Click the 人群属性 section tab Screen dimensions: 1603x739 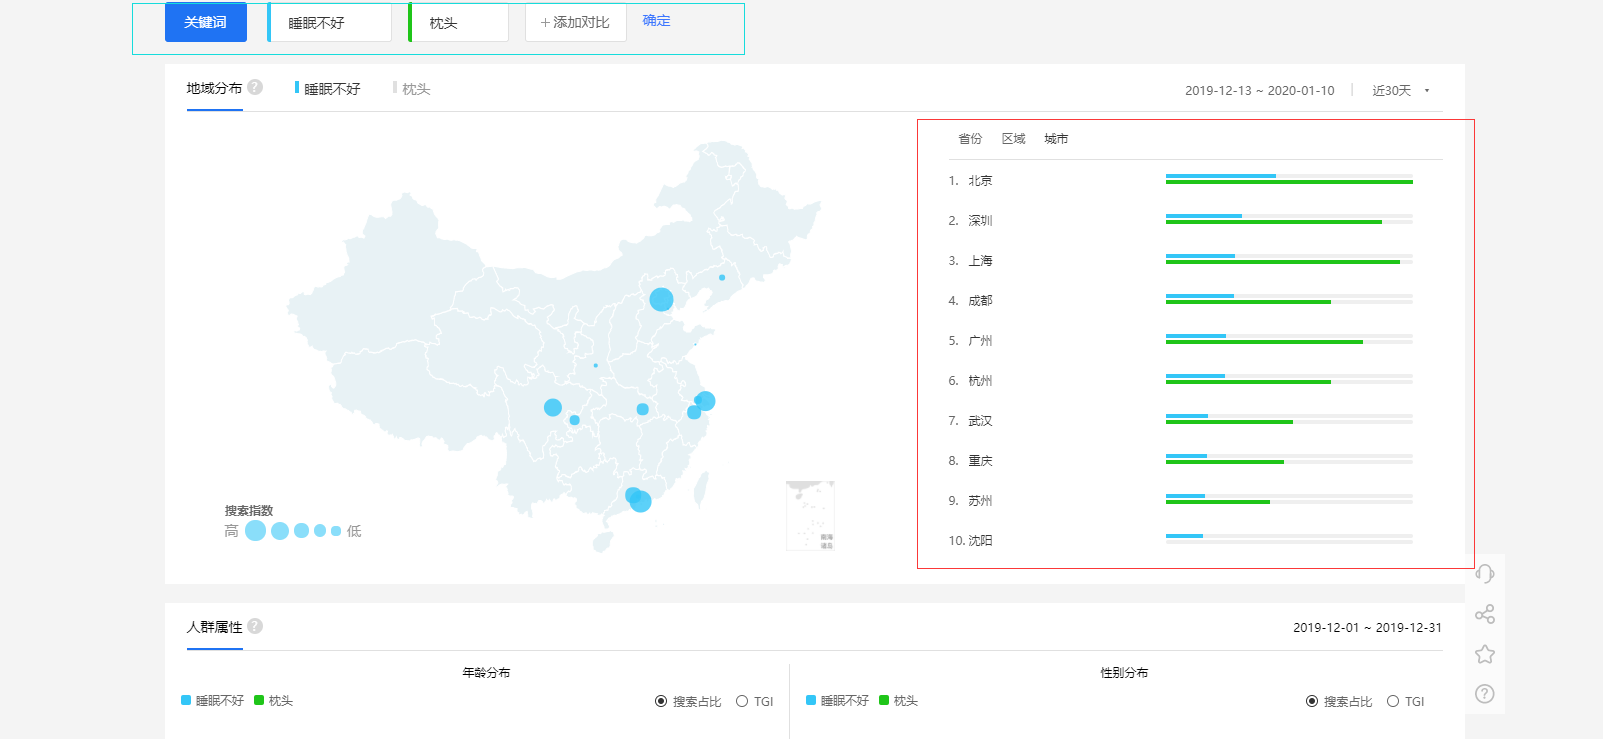[214, 627]
